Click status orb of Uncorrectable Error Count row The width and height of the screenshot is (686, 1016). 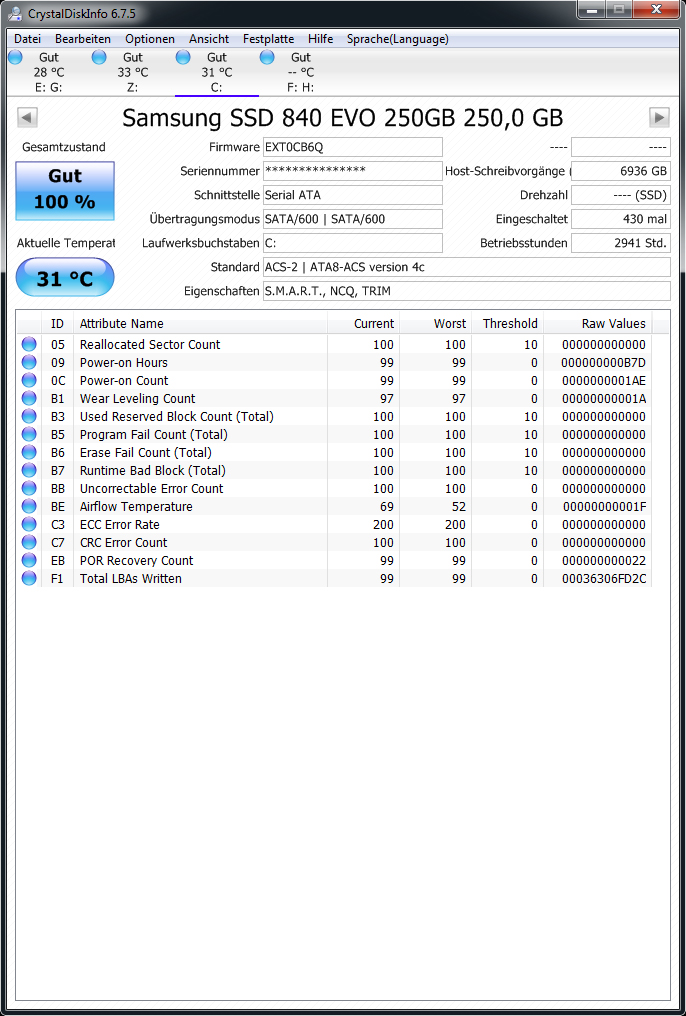pos(29,488)
